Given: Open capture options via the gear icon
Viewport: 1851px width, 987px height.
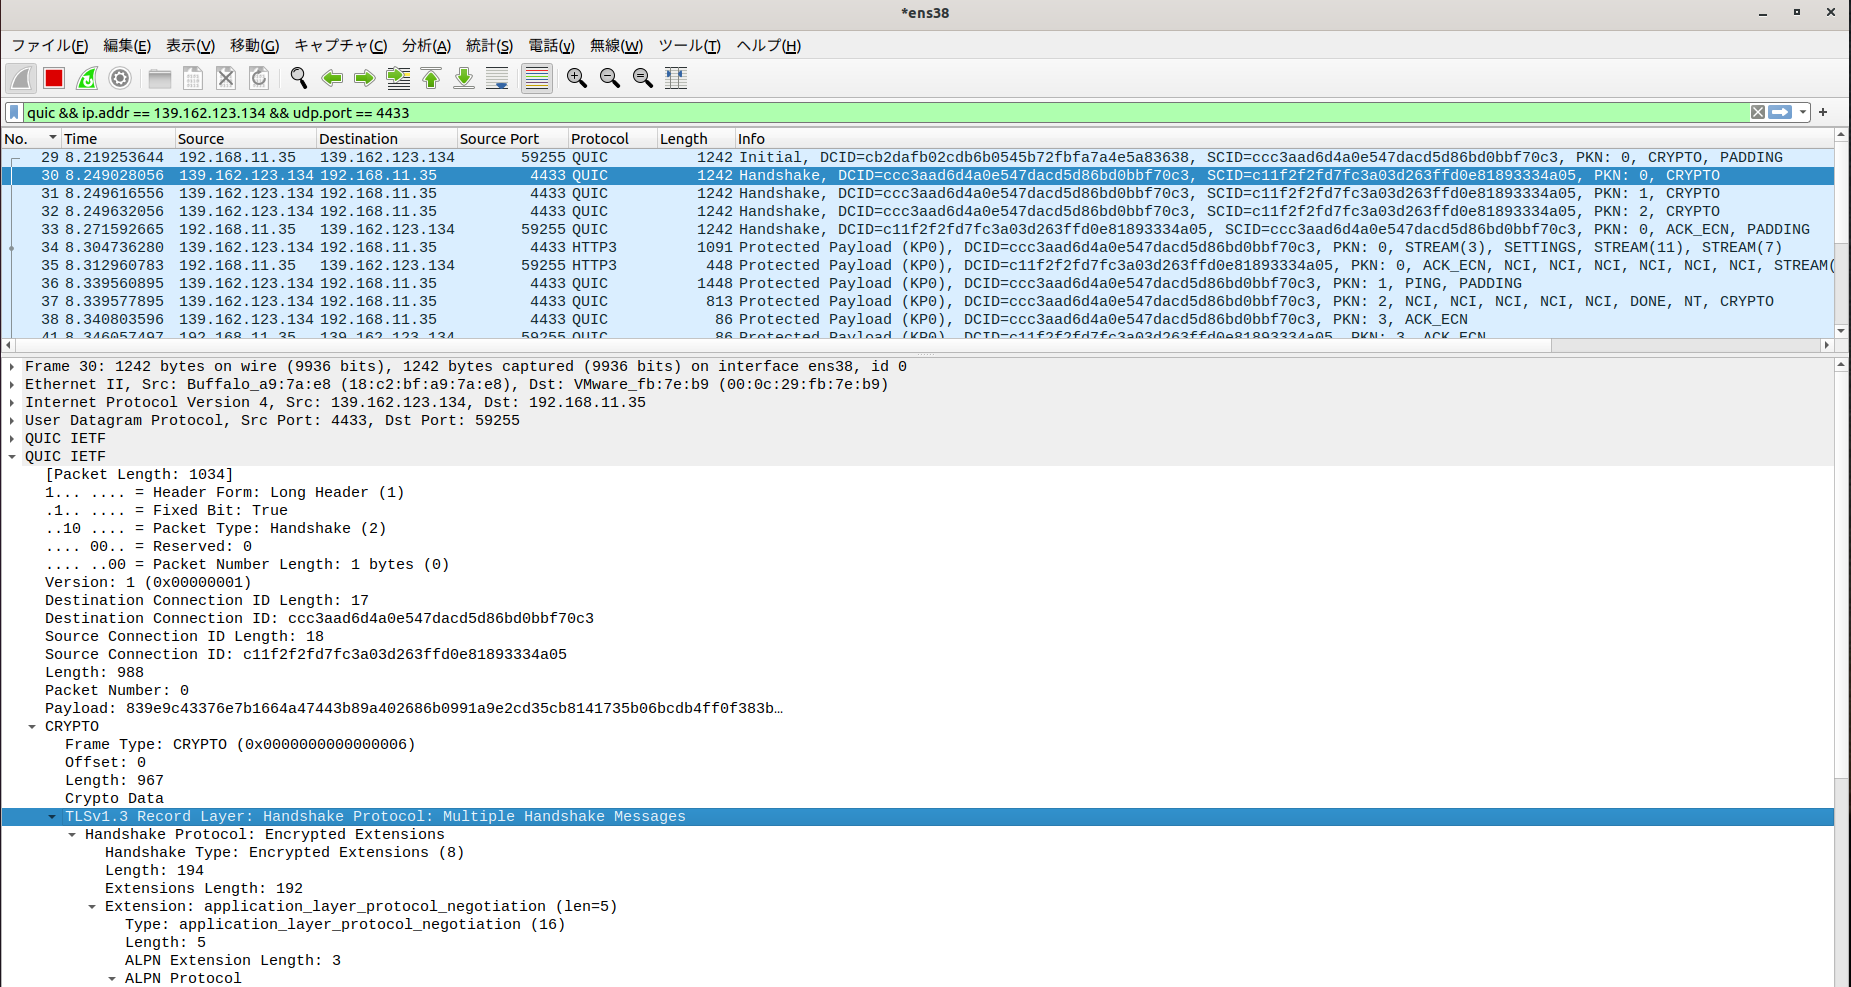Looking at the screenshot, I should point(120,78).
